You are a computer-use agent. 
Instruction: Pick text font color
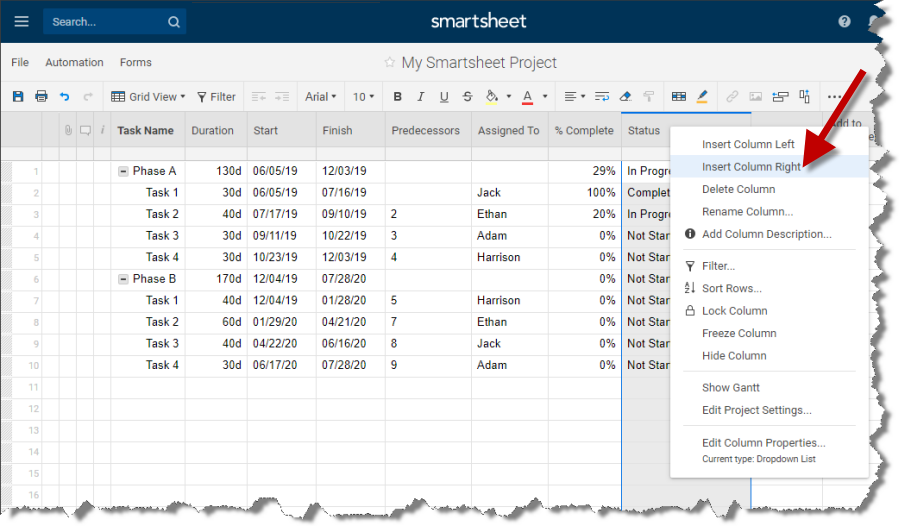527,97
